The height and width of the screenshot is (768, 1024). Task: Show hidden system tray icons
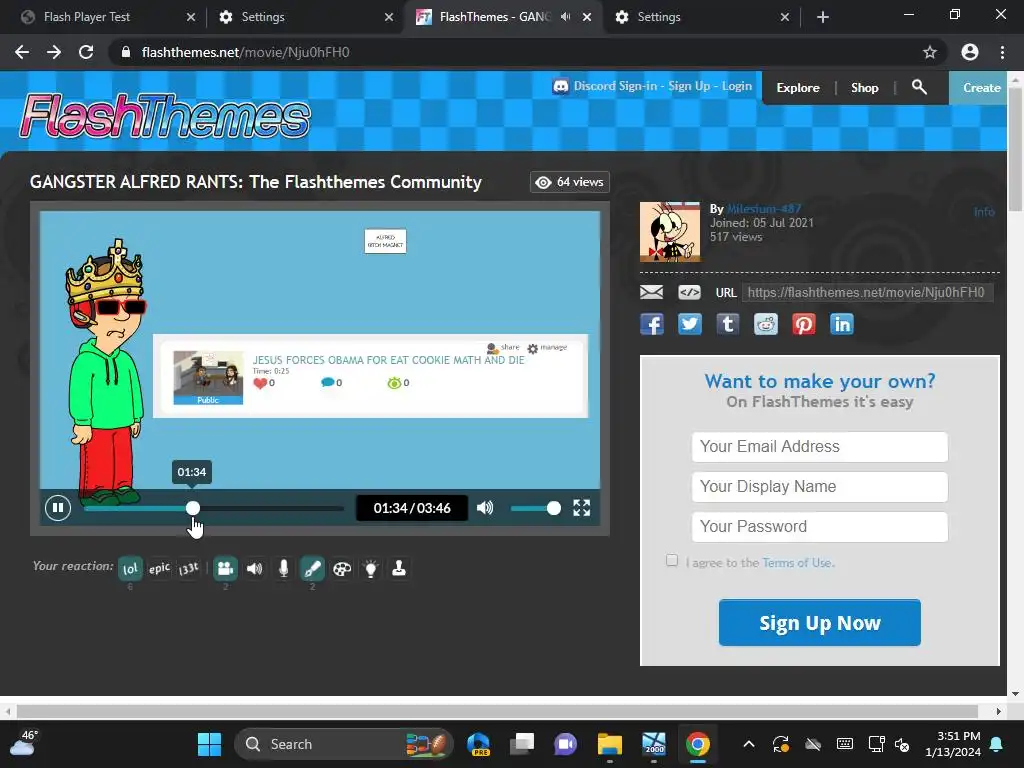coord(749,744)
